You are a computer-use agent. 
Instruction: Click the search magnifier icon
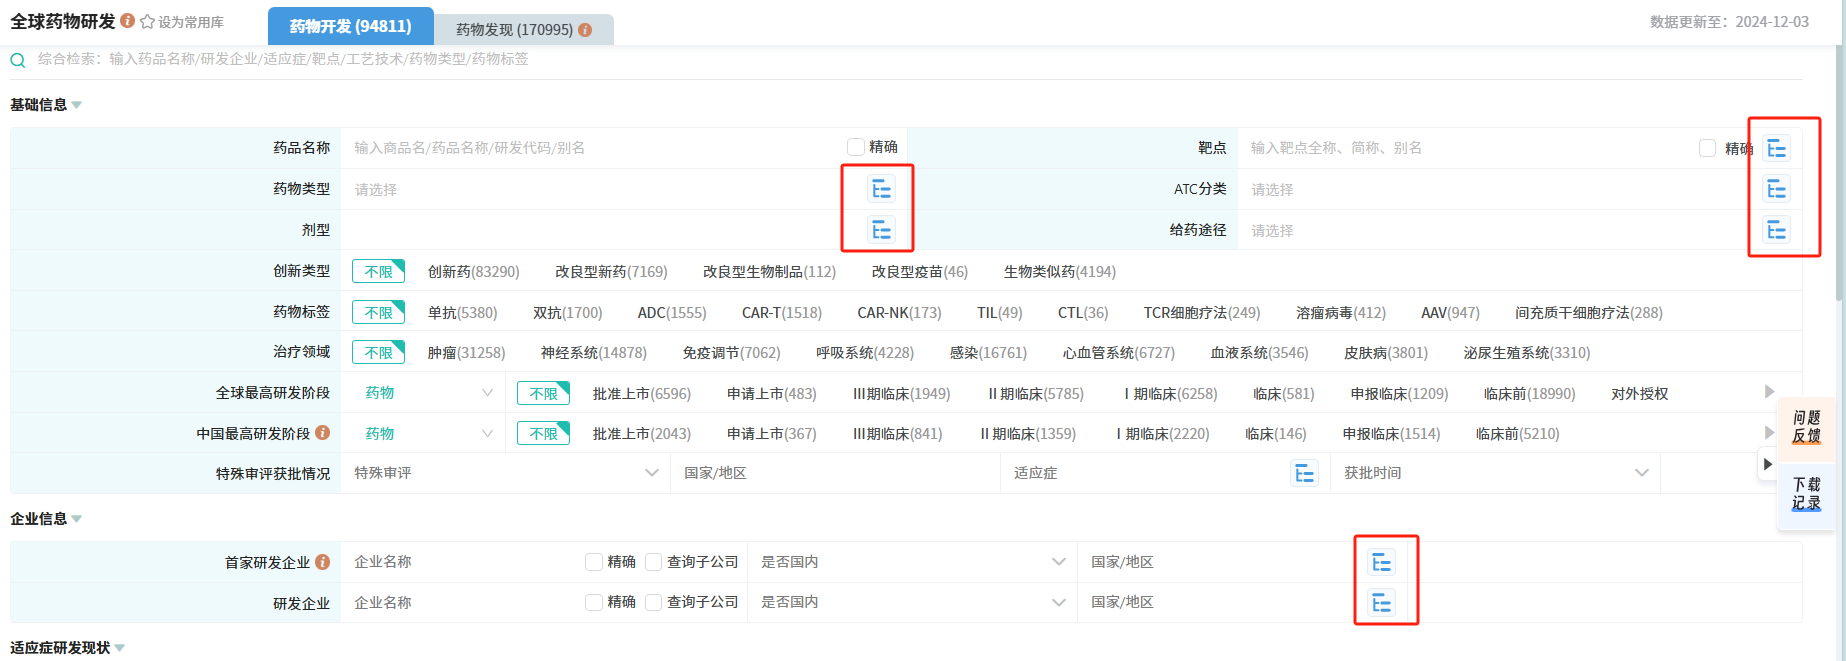point(18,60)
